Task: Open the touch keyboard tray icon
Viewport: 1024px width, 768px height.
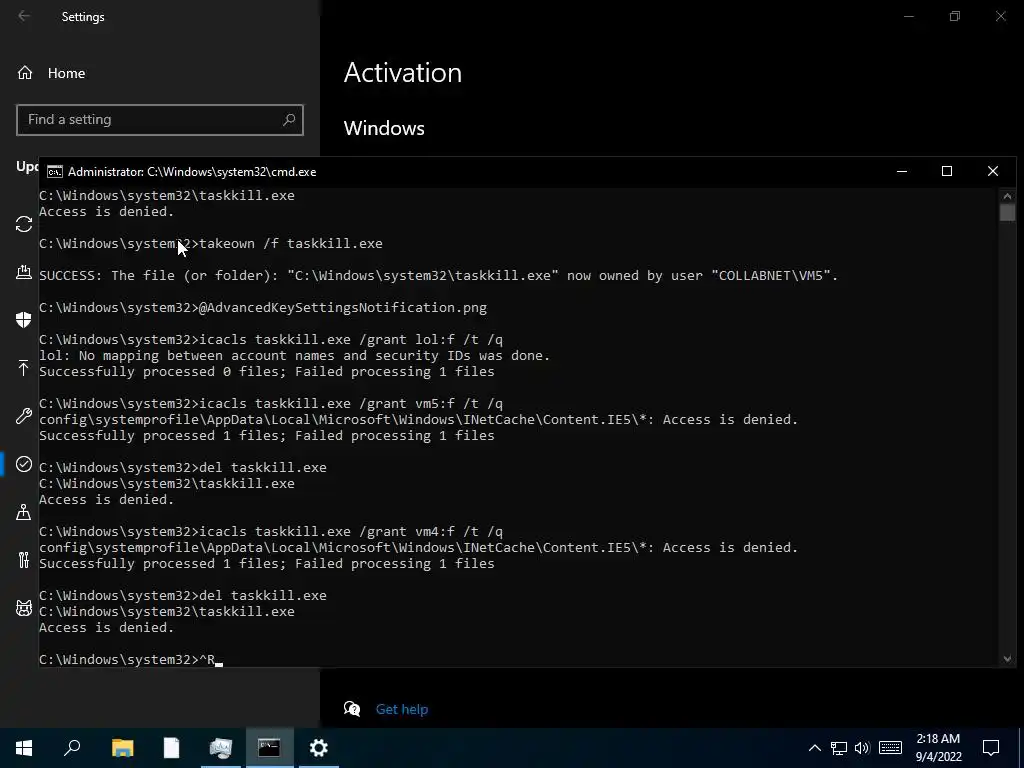Action: [x=890, y=748]
